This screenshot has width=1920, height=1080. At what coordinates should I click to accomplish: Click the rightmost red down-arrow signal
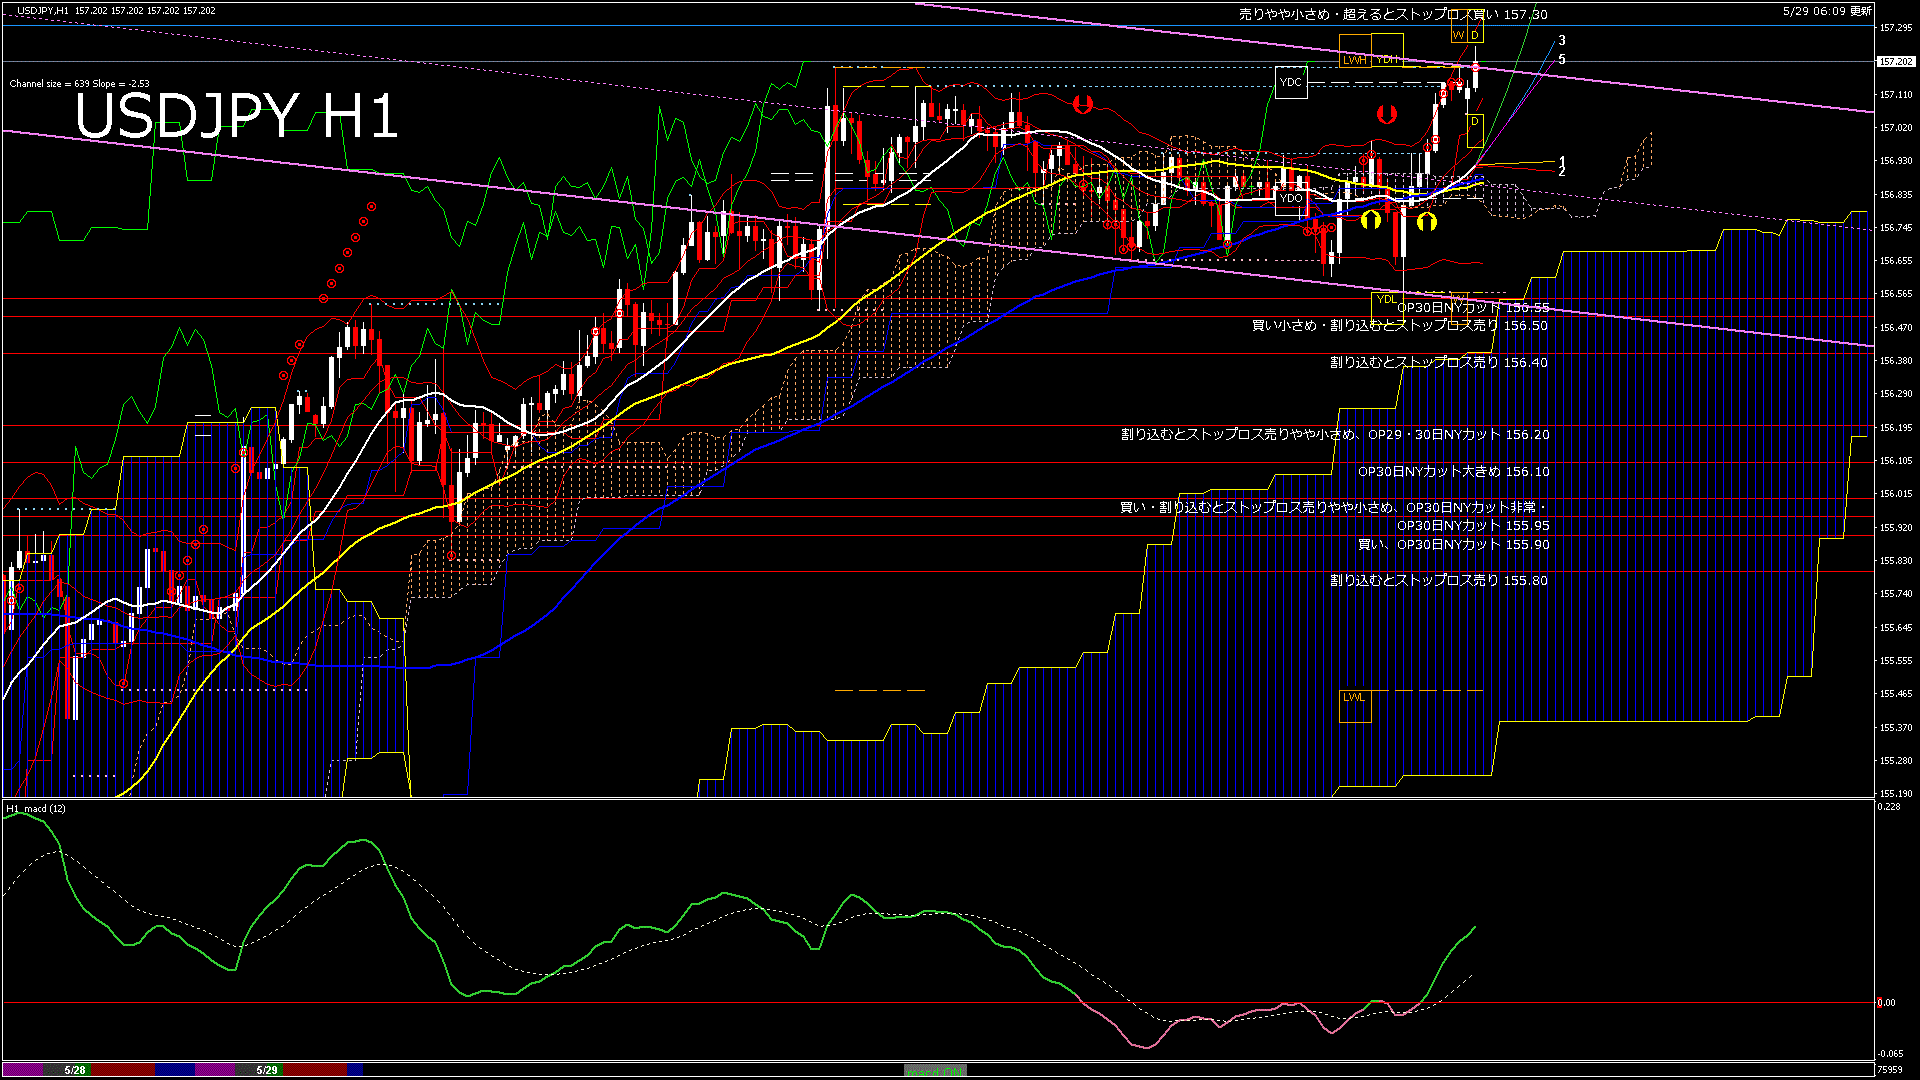[1386, 114]
